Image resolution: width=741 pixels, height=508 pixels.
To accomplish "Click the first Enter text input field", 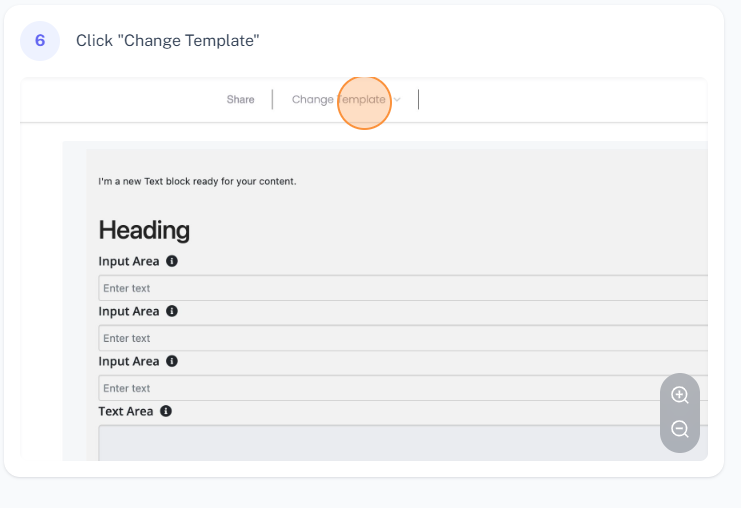I will pyautogui.click(x=400, y=288).
